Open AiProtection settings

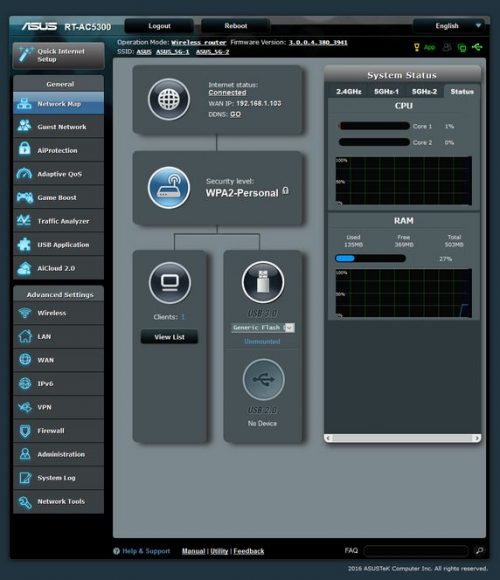pyautogui.click(x=58, y=150)
